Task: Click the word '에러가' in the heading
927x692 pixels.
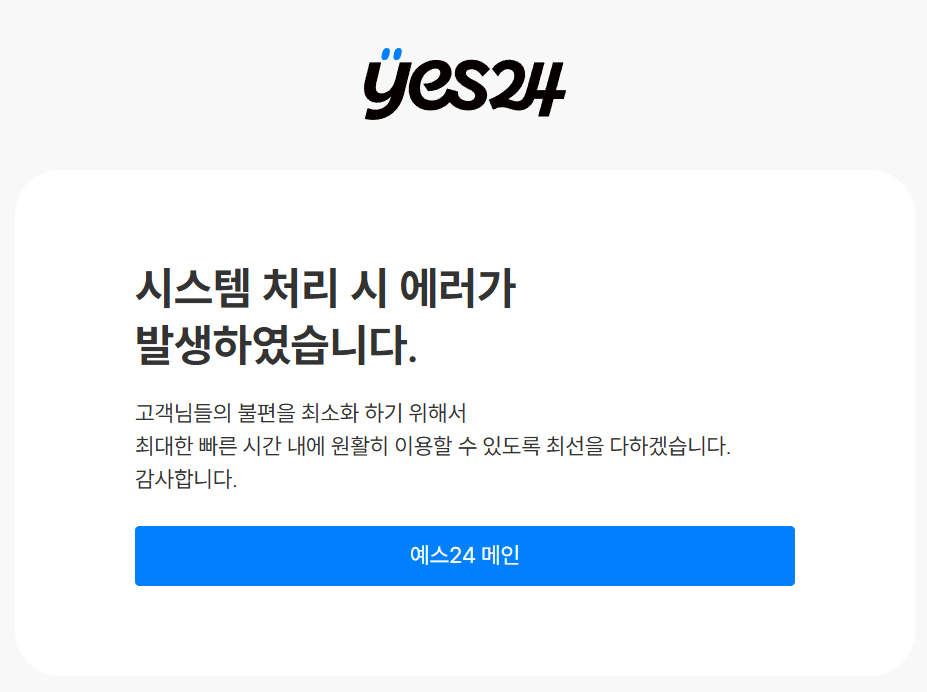Action: tap(458, 288)
